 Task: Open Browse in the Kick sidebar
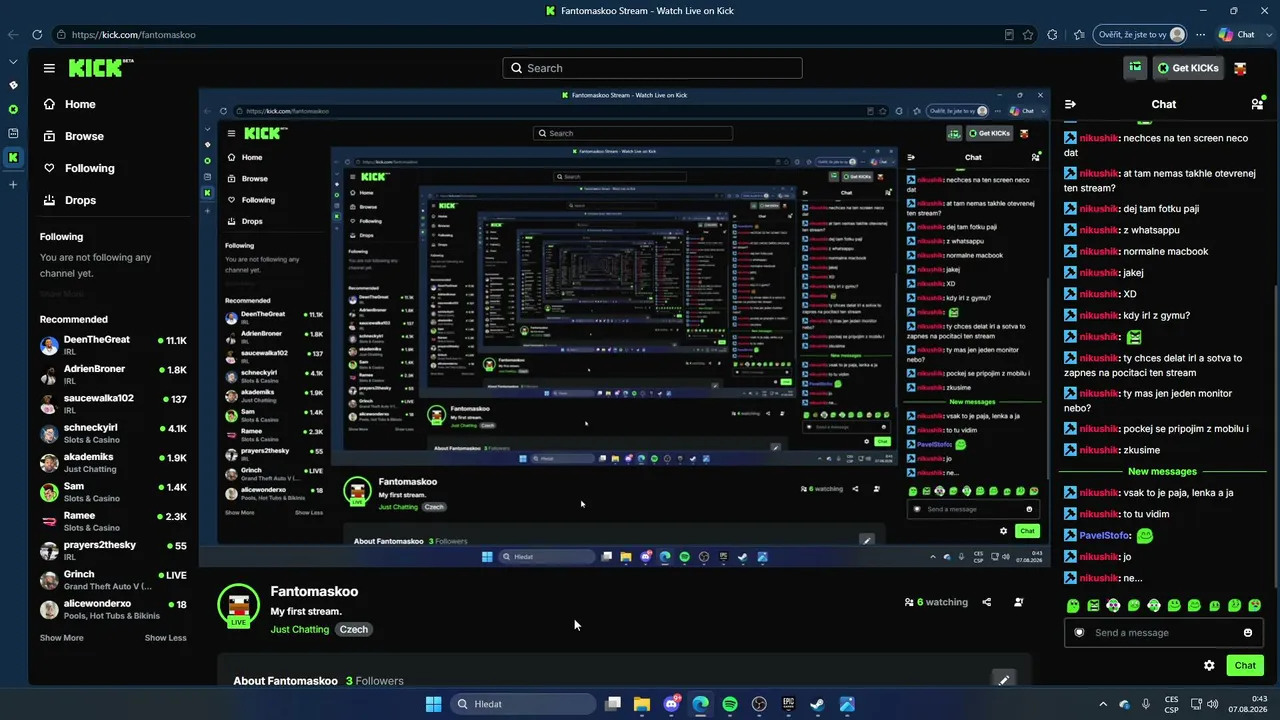click(84, 136)
